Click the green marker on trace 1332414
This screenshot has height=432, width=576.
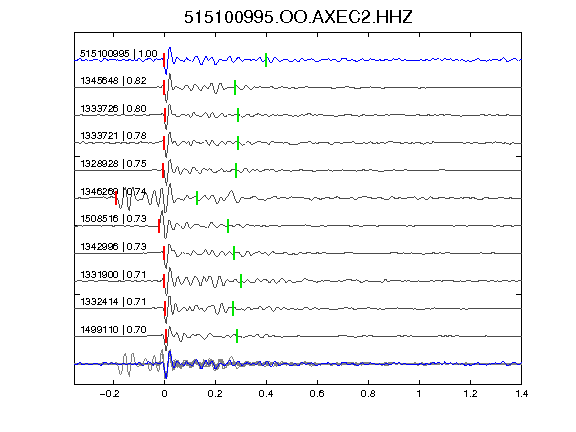pyautogui.click(x=233, y=309)
